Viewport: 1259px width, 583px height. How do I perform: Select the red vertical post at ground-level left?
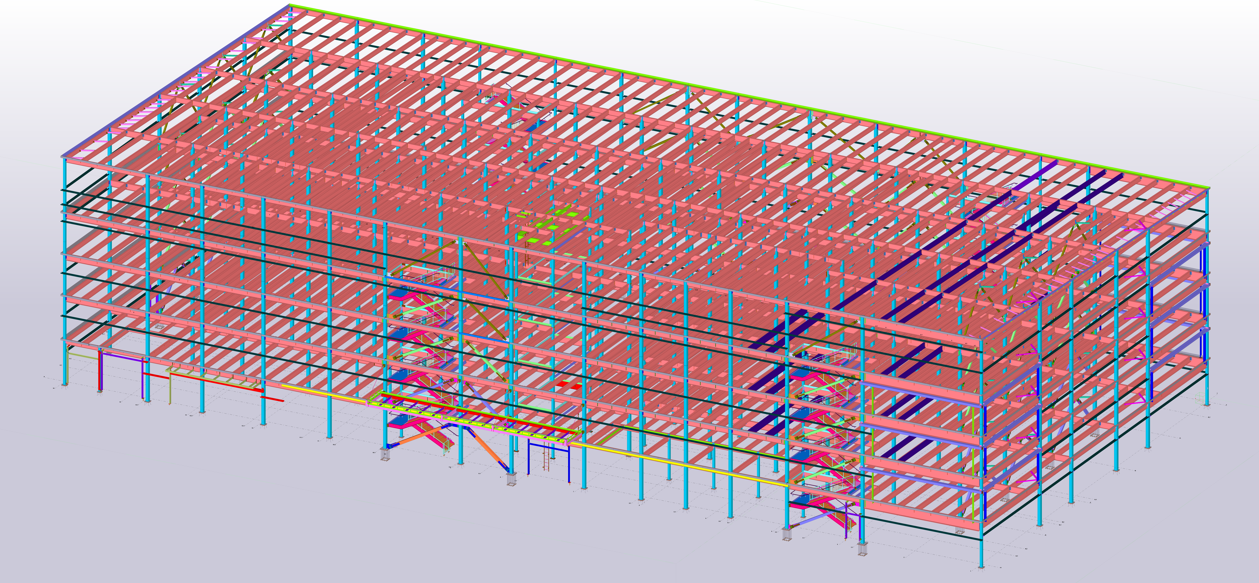coord(99,372)
